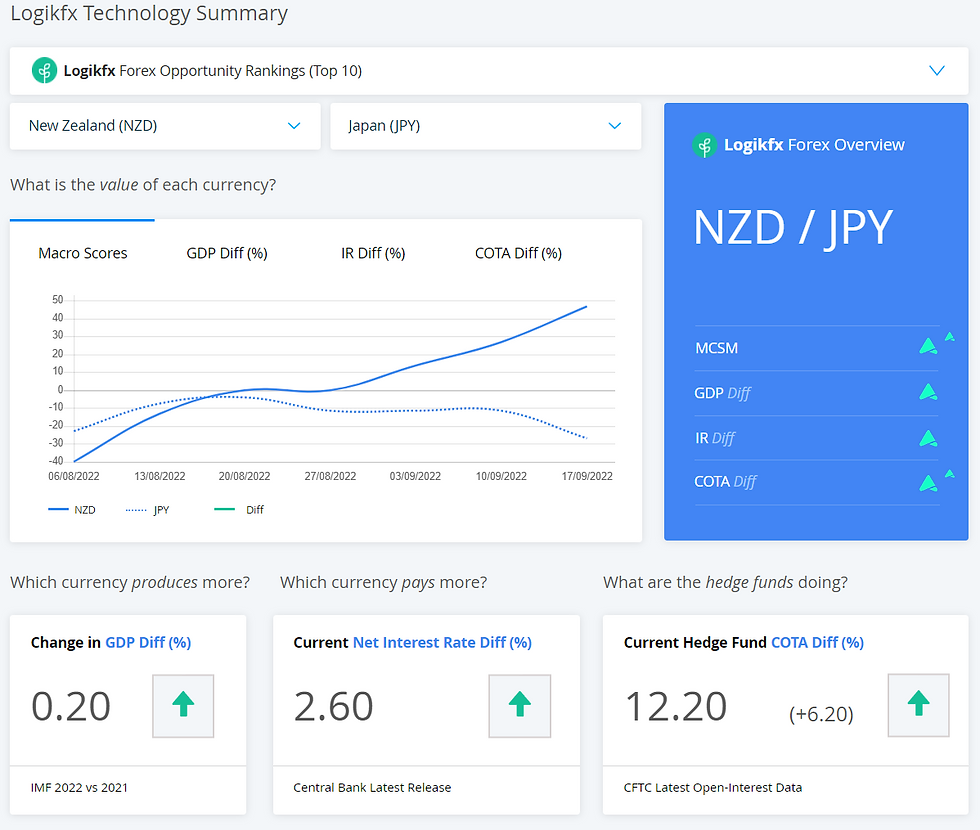Click the 'What is the value of each currency?' heading

[x=143, y=185]
